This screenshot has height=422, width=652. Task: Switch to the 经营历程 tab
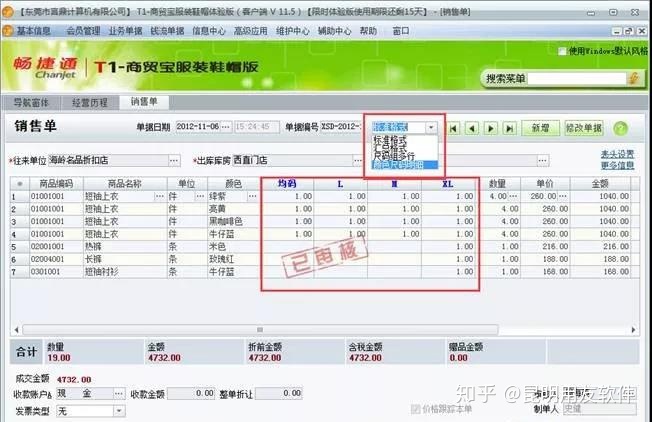90,102
